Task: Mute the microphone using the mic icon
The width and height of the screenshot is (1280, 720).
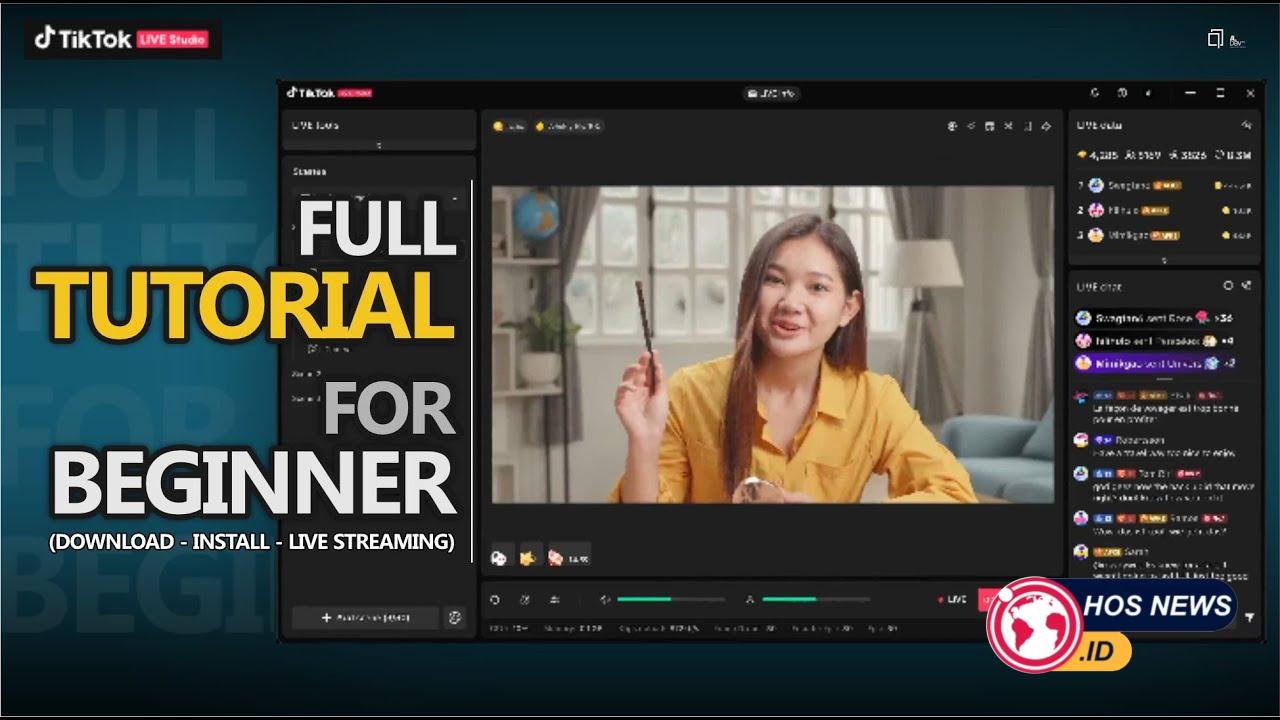Action: pos(749,600)
